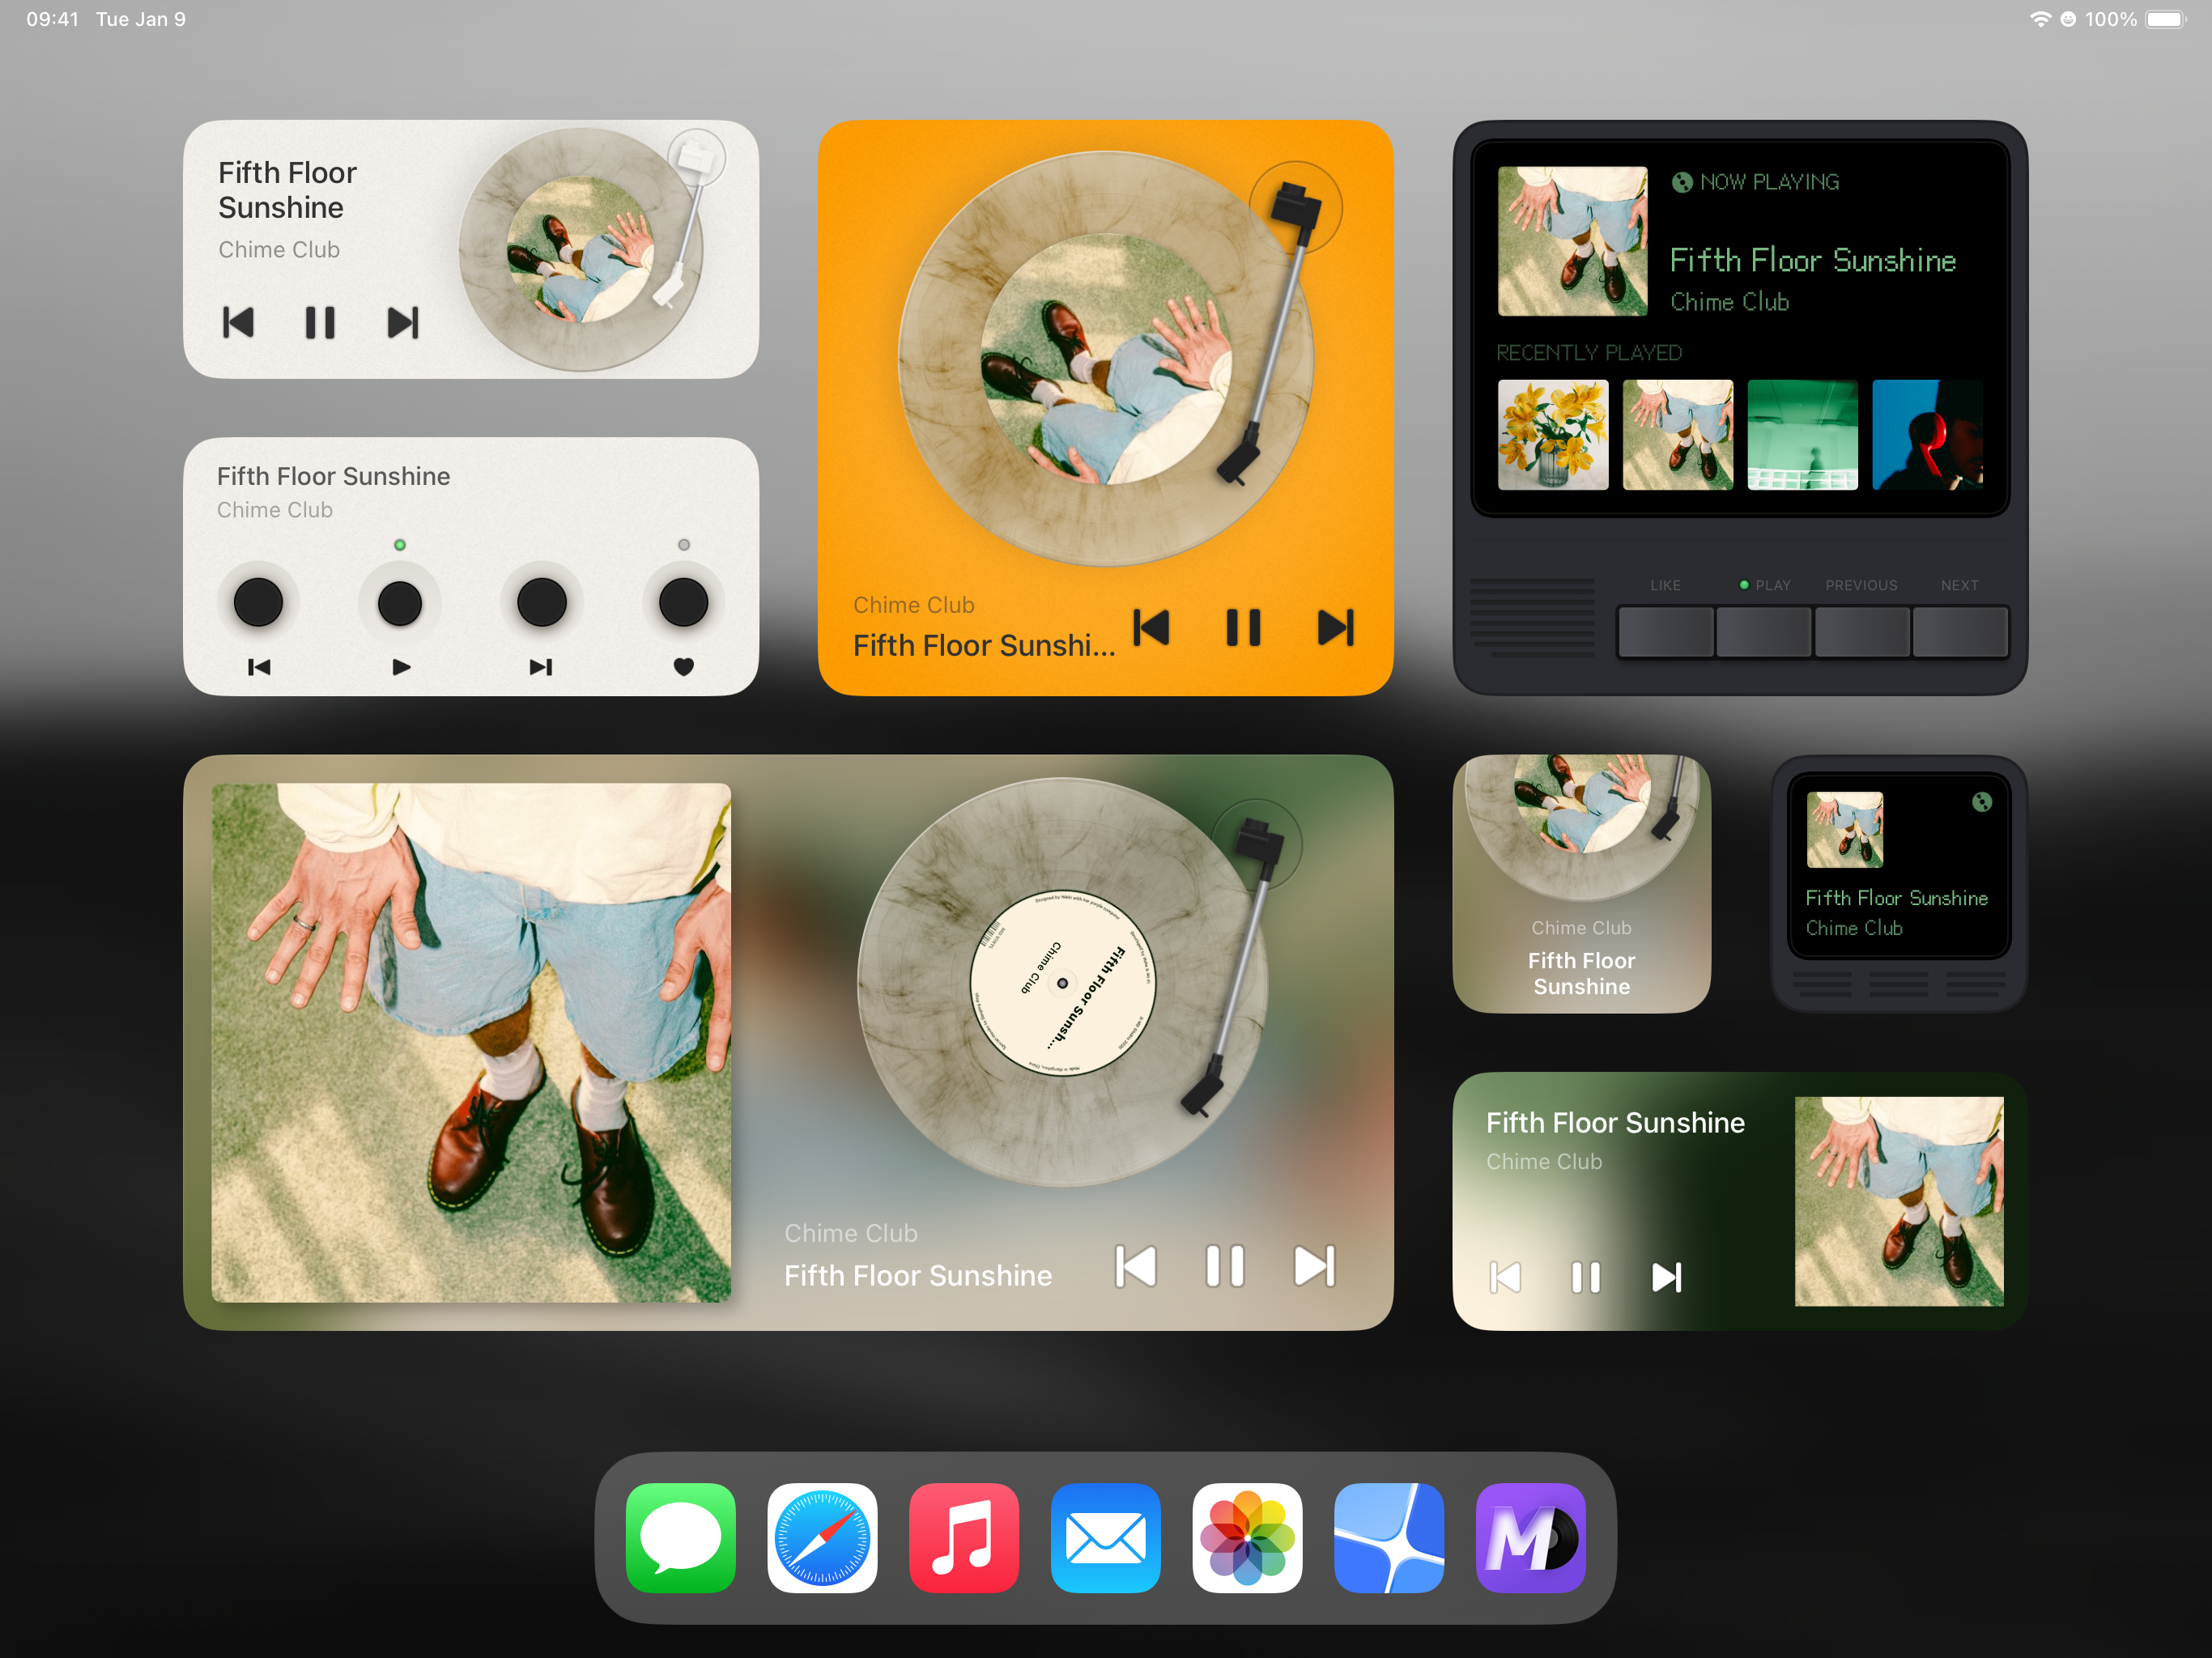The height and width of the screenshot is (1658, 2212).
Task: Pause playback in the orange turntable widget
Action: coord(1243,628)
